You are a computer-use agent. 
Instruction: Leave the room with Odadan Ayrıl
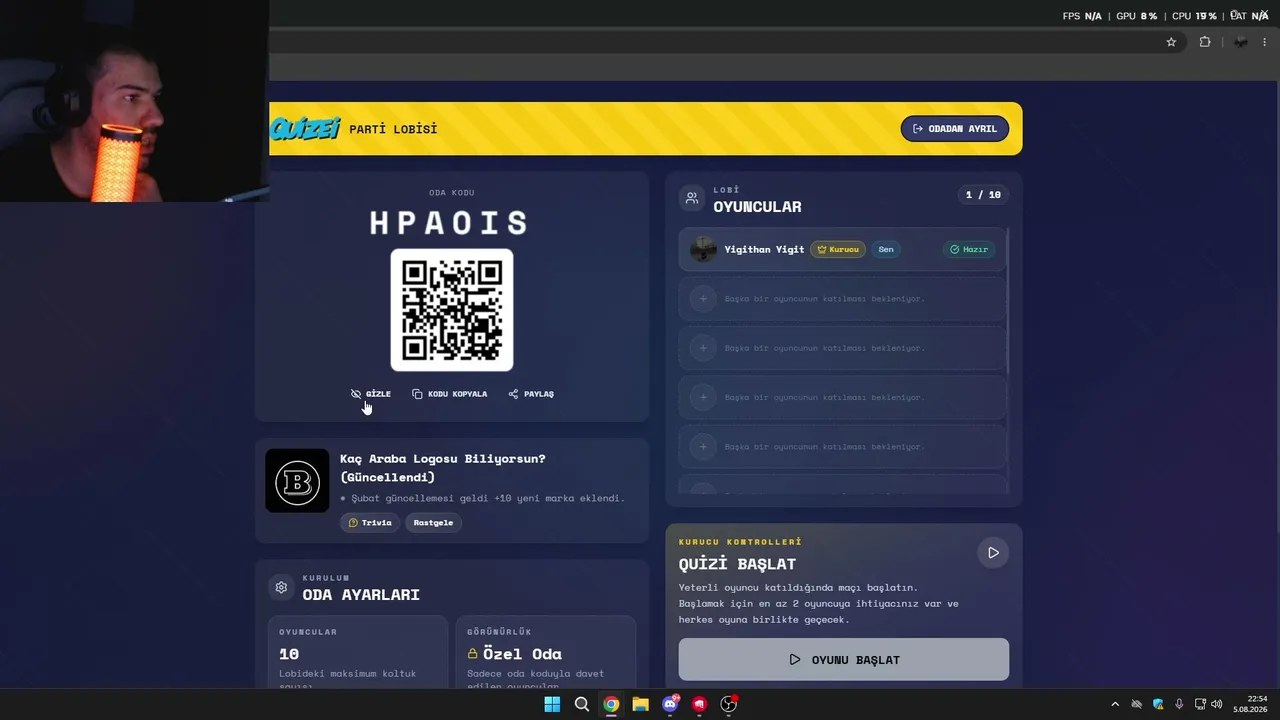point(955,129)
